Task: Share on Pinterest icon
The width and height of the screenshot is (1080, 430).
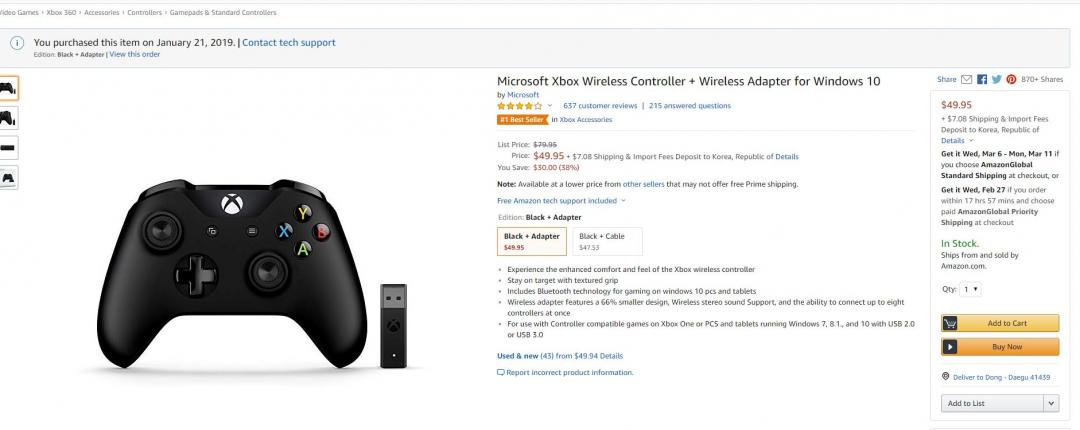Action: pyautogui.click(x=1011, y=79)
